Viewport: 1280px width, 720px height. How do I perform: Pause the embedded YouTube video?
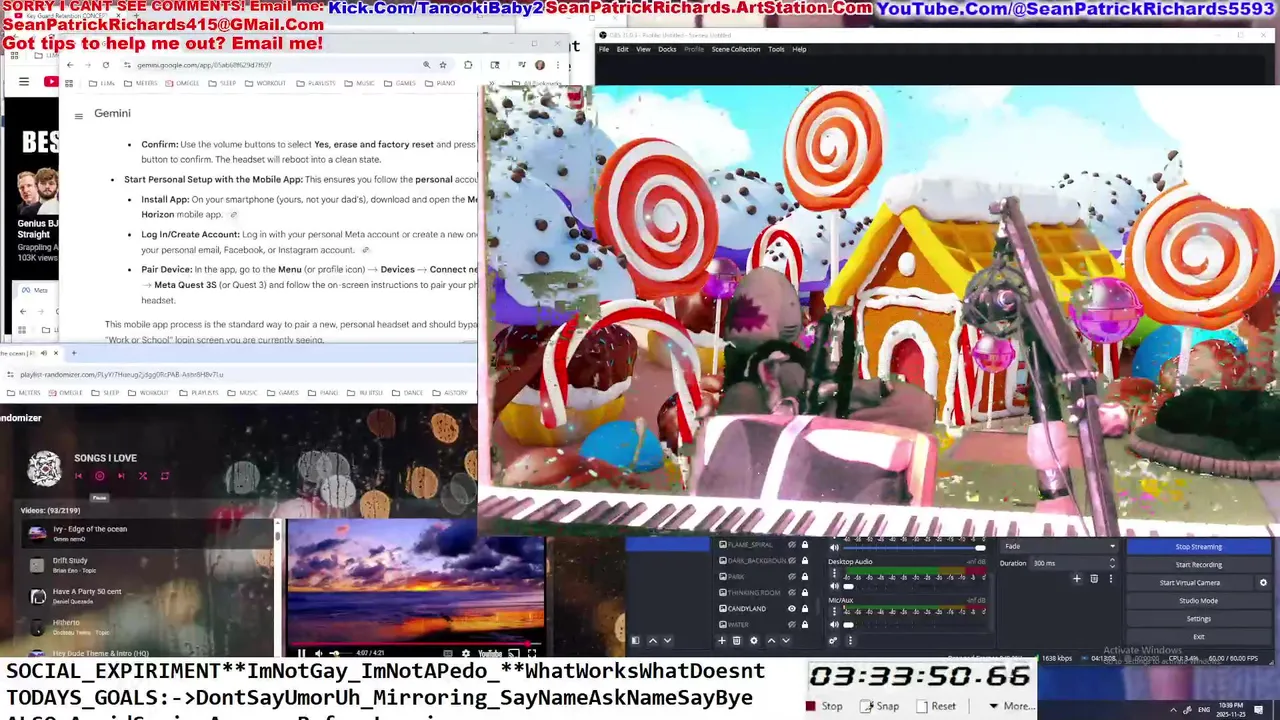click(301, 653)
